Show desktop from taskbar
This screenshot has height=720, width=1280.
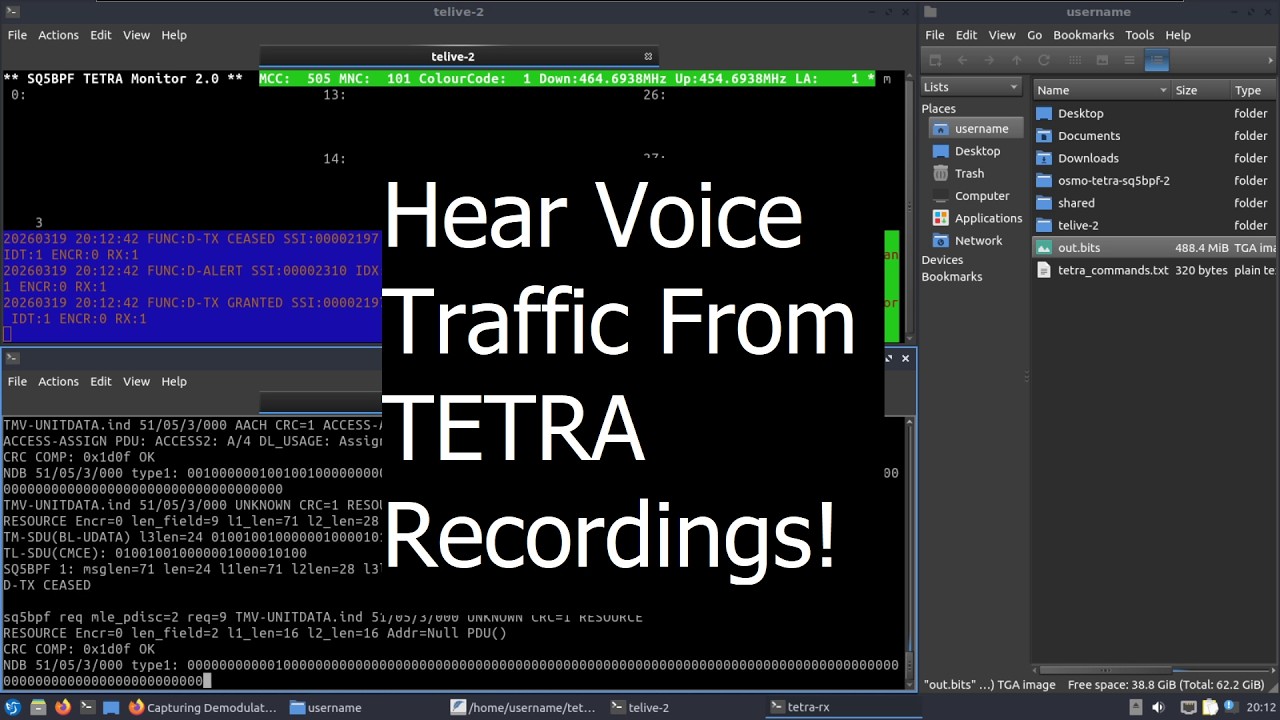pos(111,707)
